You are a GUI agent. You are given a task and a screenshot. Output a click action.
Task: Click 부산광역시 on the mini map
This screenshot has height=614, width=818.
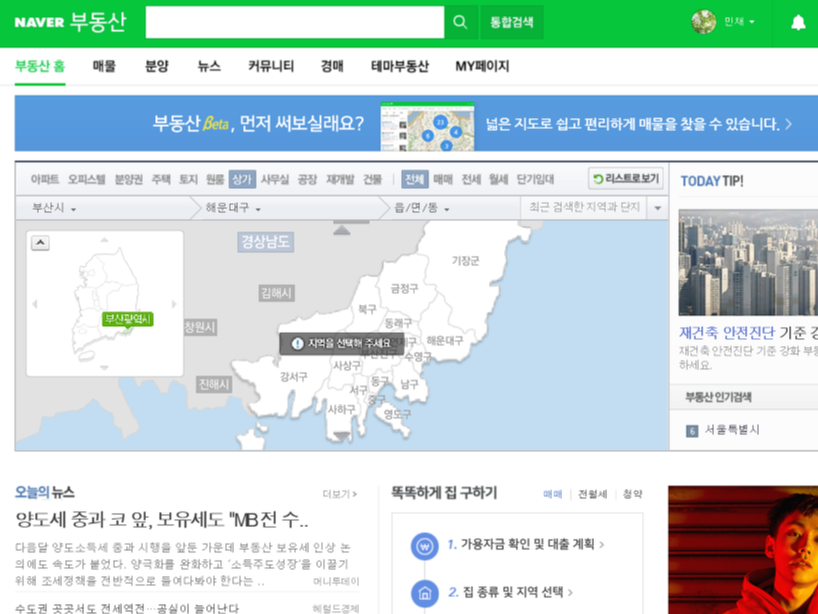(x=127, y=319)
